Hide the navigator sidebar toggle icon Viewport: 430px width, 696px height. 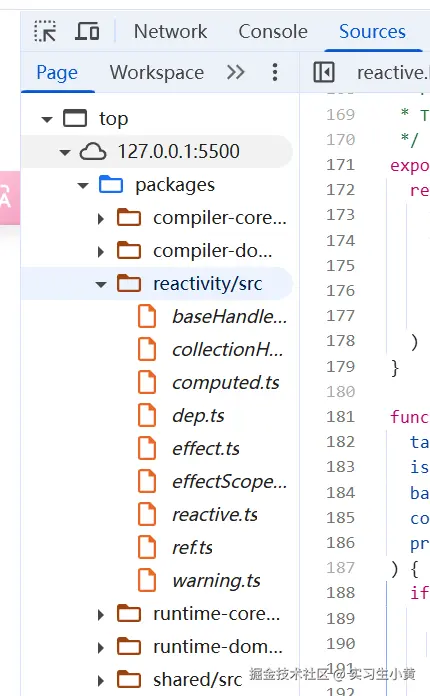coord(324,72)
